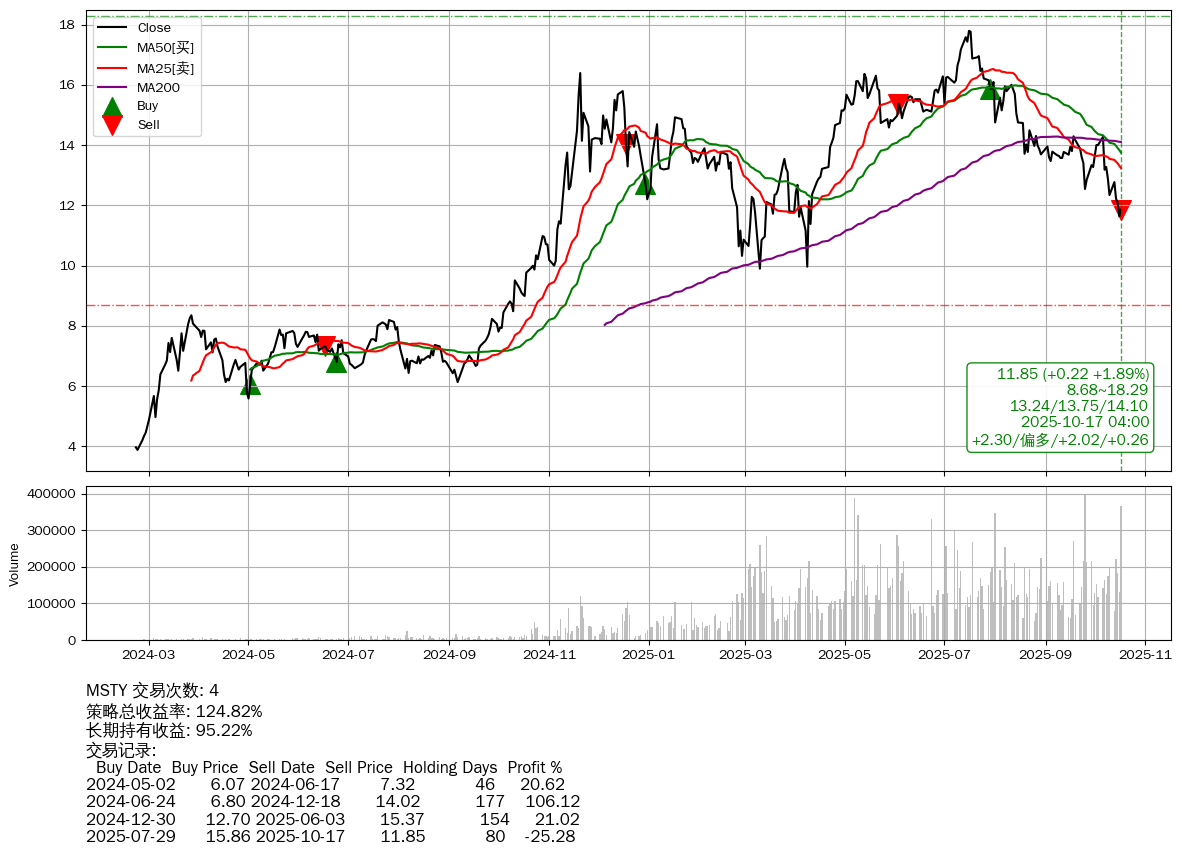The image size is (1182, 855).
Task: Click the first green Buy triangle near 2024-05
Action: 250,384
